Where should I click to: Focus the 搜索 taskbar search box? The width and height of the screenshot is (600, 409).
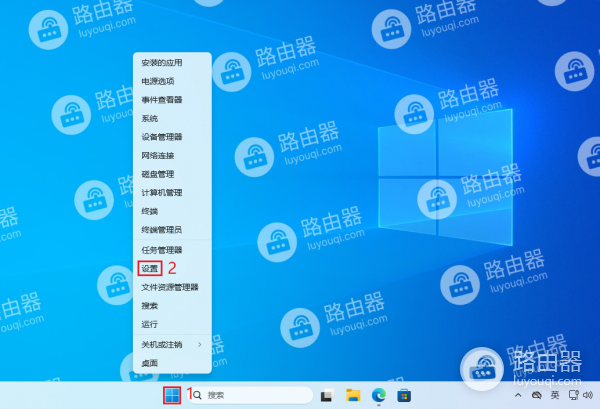[250, 395]
